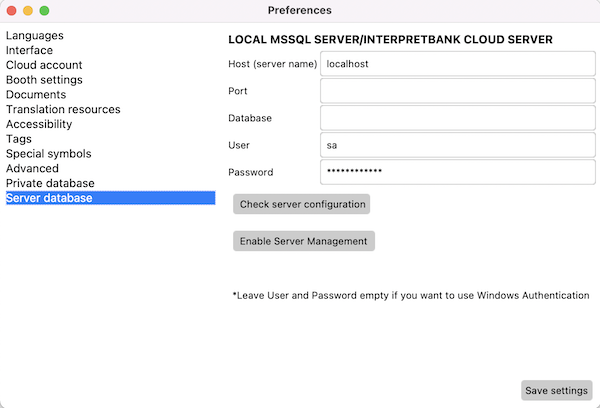This screenshot has width=600, height=408.
Task: Select Accessibility preferences
Action: pos(39,124)
